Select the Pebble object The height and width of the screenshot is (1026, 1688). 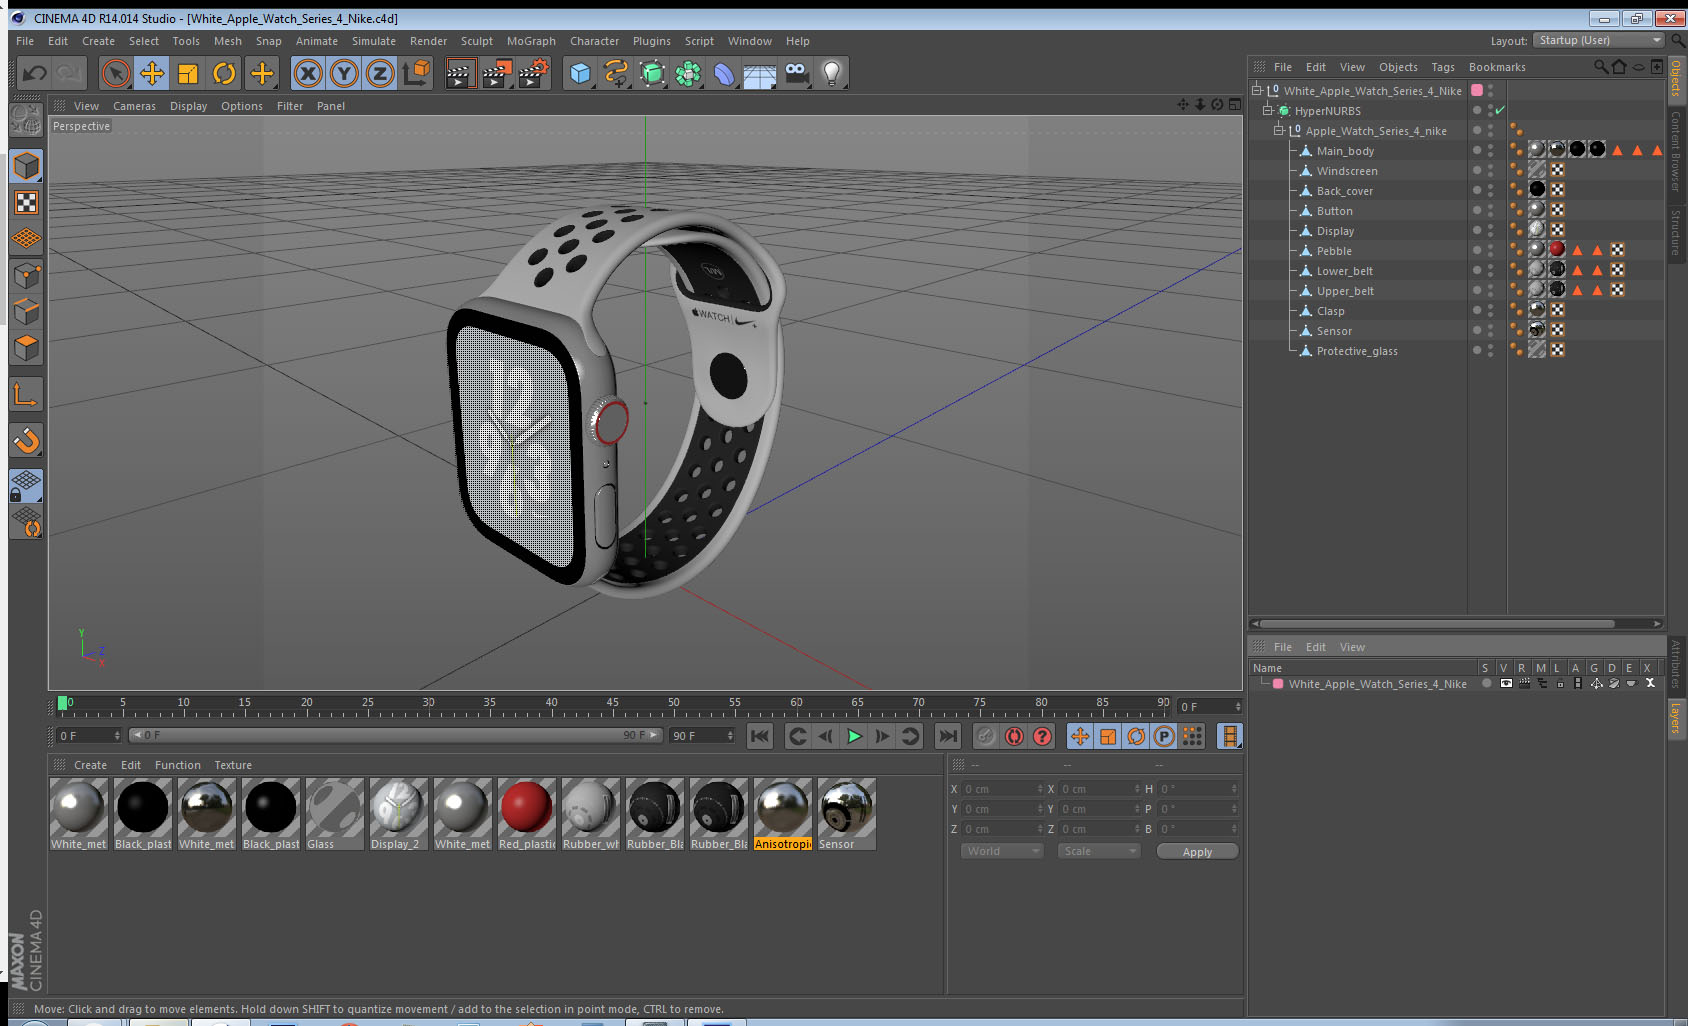(x=1334, y=251)
